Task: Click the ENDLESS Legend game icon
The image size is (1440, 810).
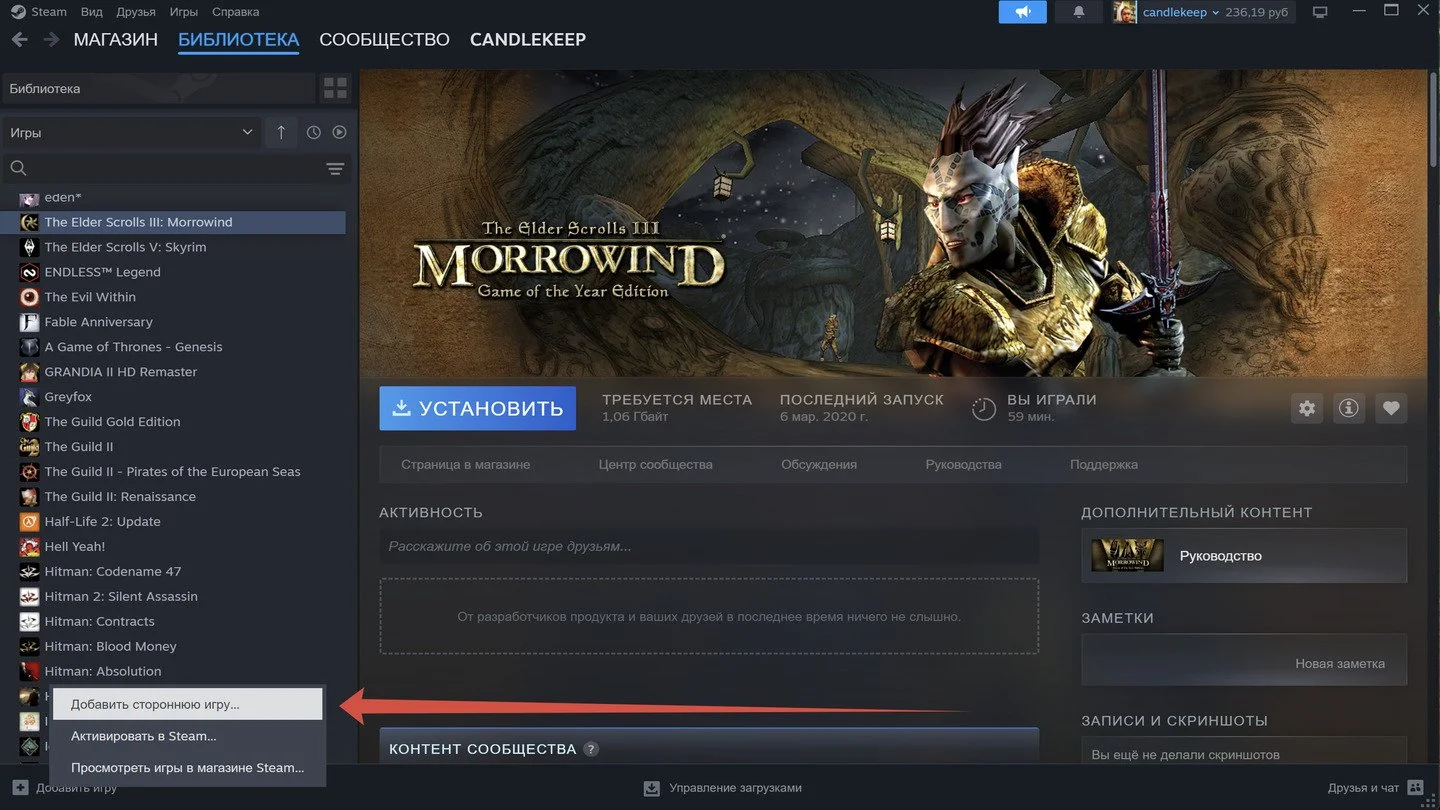Action: click(x=29, y=272)
